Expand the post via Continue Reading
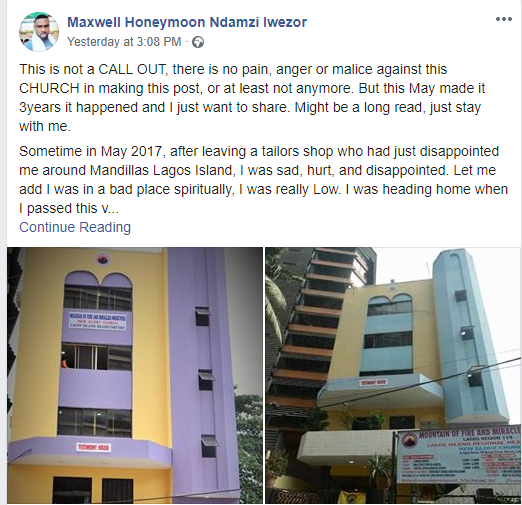Viewport: 522px width, 505px height. coord(75,227)
